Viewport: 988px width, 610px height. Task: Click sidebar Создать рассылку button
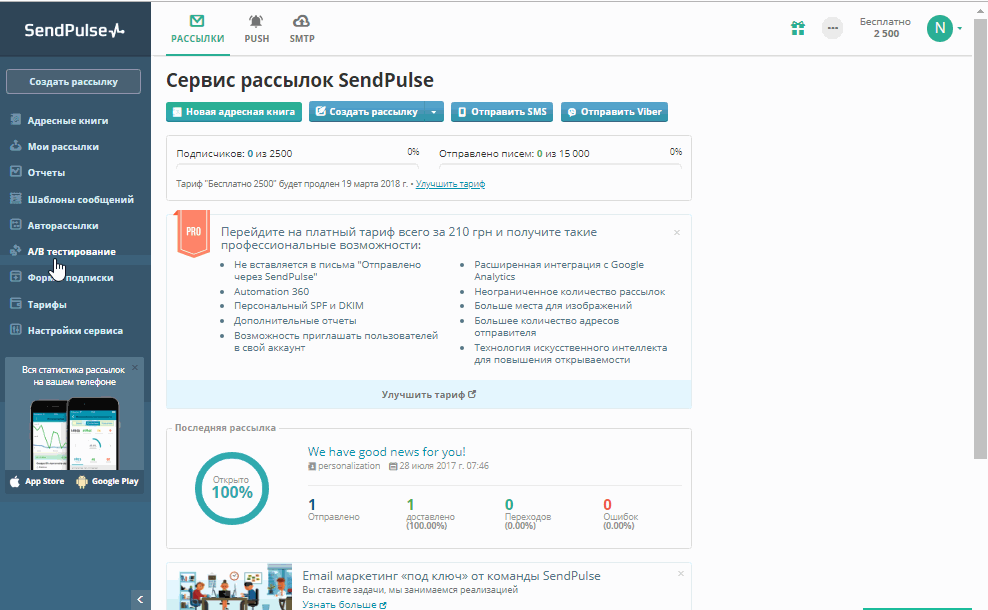74,82
